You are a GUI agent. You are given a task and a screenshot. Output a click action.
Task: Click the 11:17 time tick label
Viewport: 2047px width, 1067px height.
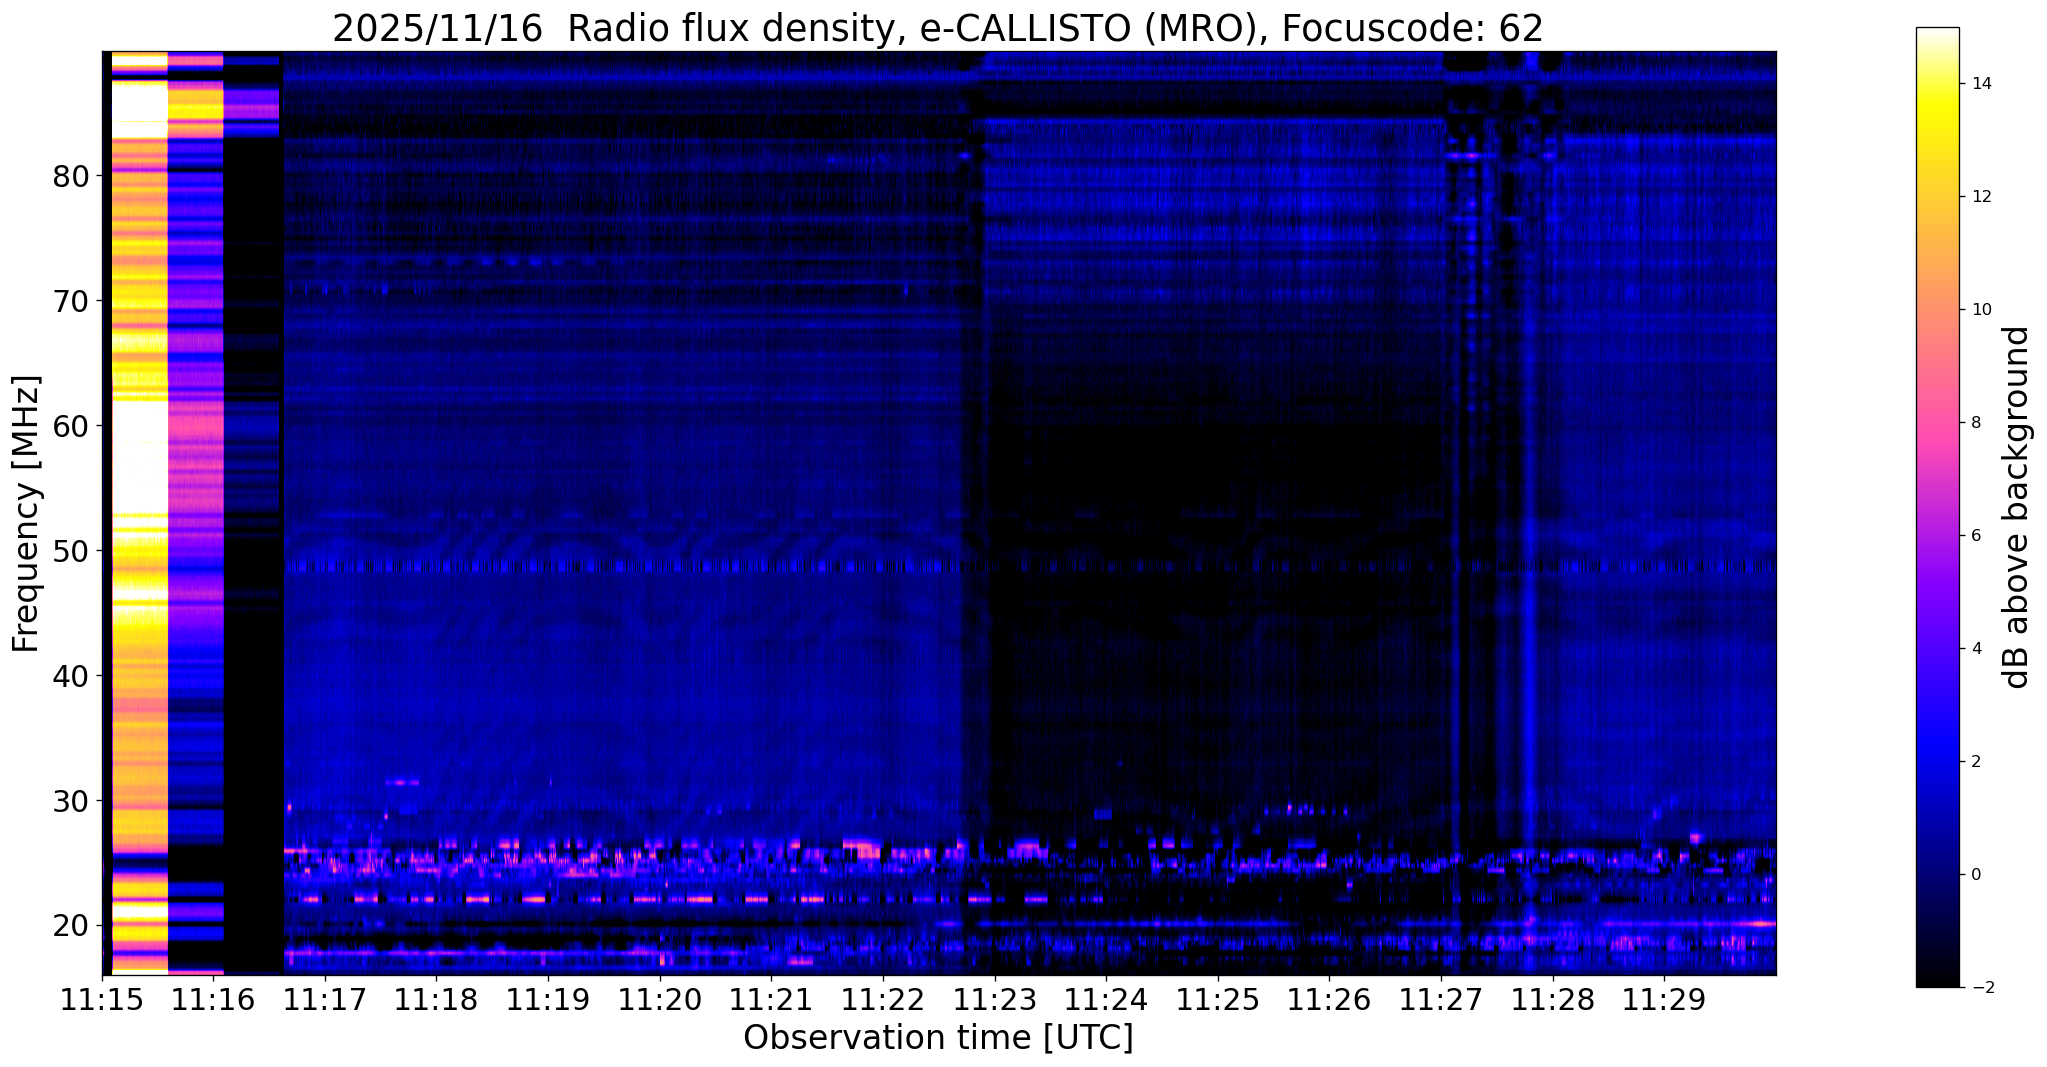pyautogui.click(x=325, y=1000)
